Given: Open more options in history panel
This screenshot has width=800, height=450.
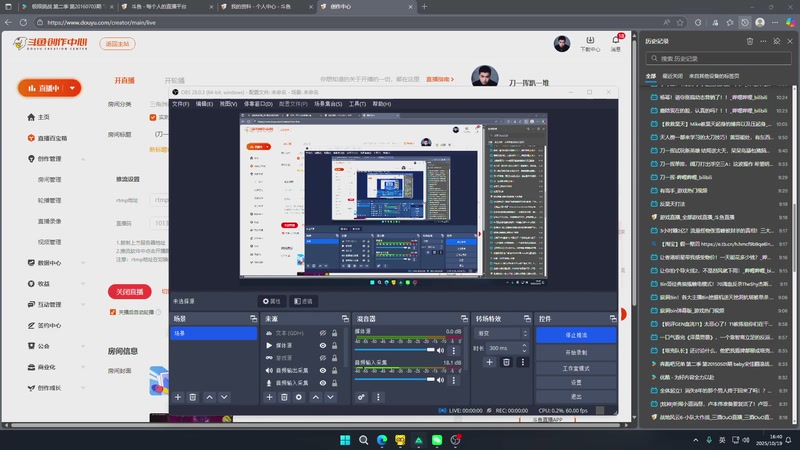Looking at the screenshot, I should [763, 41].
